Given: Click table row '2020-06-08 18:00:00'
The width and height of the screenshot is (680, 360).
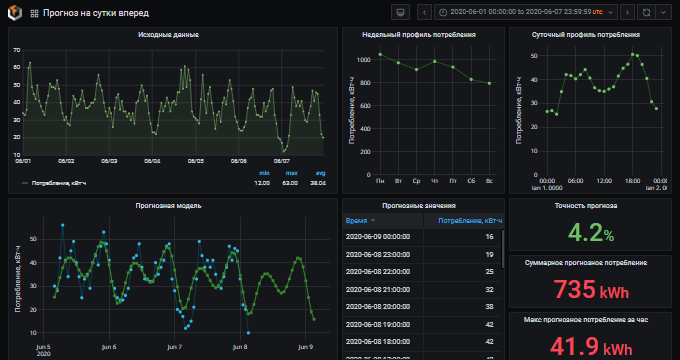Looking at the screenshot, I should tap(422, 342).
